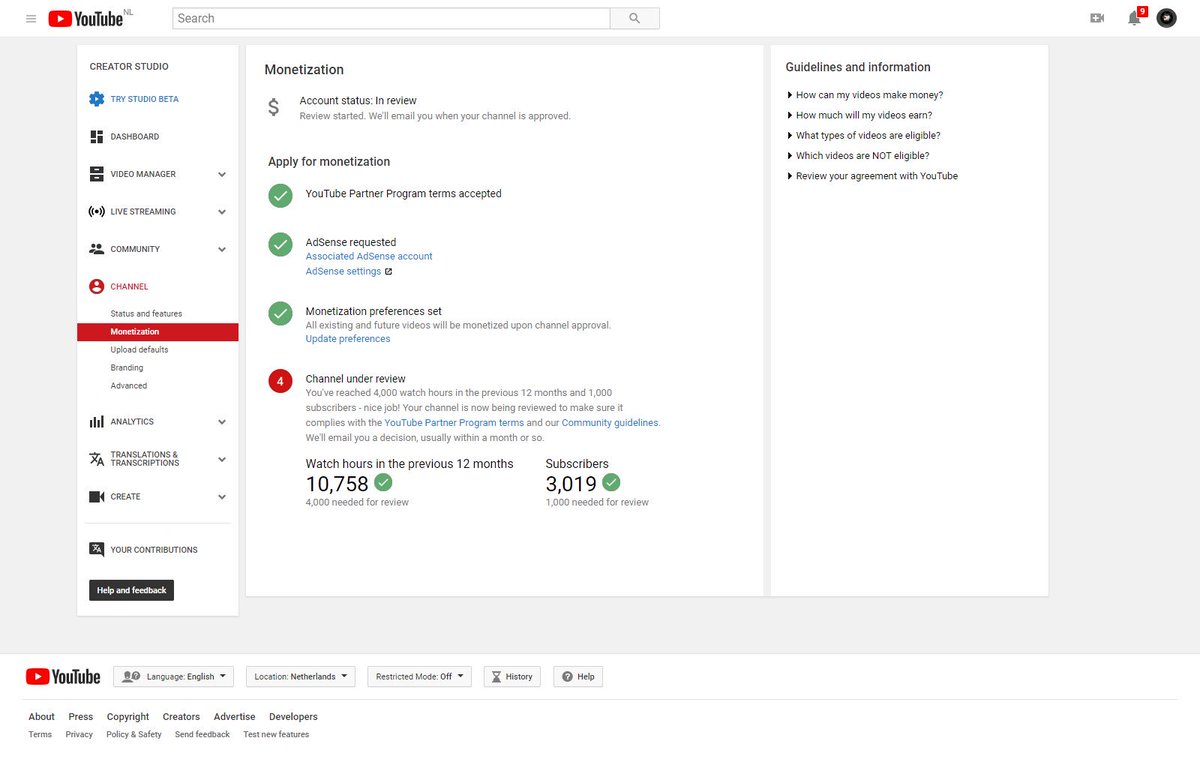Open the upload video camera icon
This screenshot has width=1200, height=762.
[x=1097, y=18]
